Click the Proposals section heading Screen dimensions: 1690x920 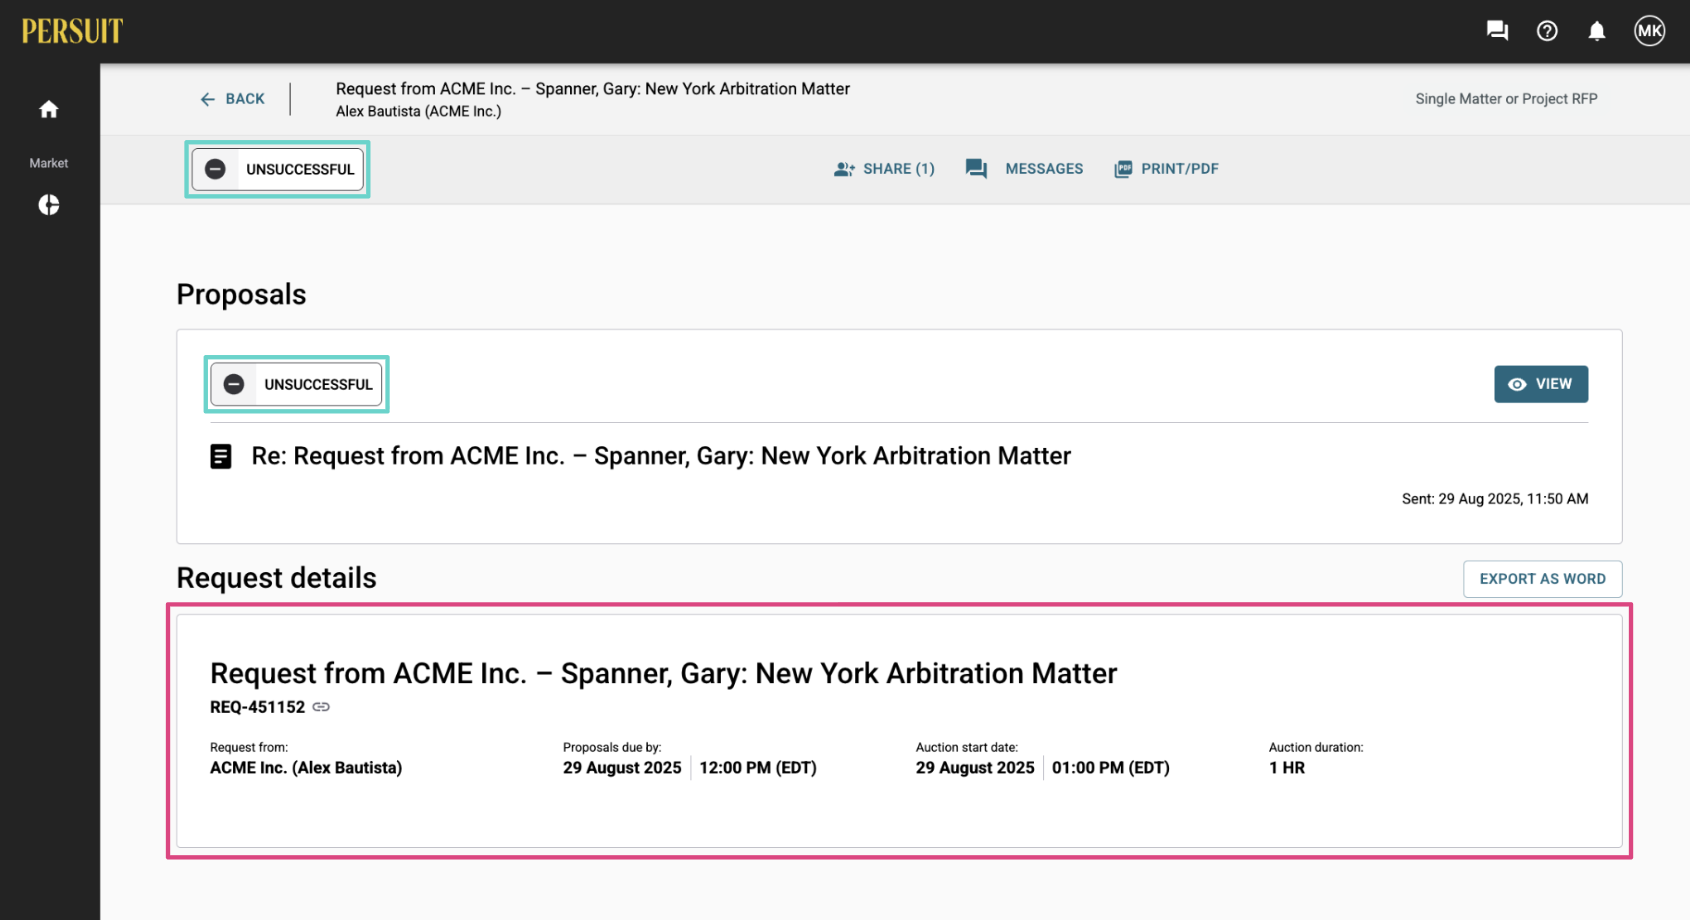pyautogui.click(x=241, y=295)
